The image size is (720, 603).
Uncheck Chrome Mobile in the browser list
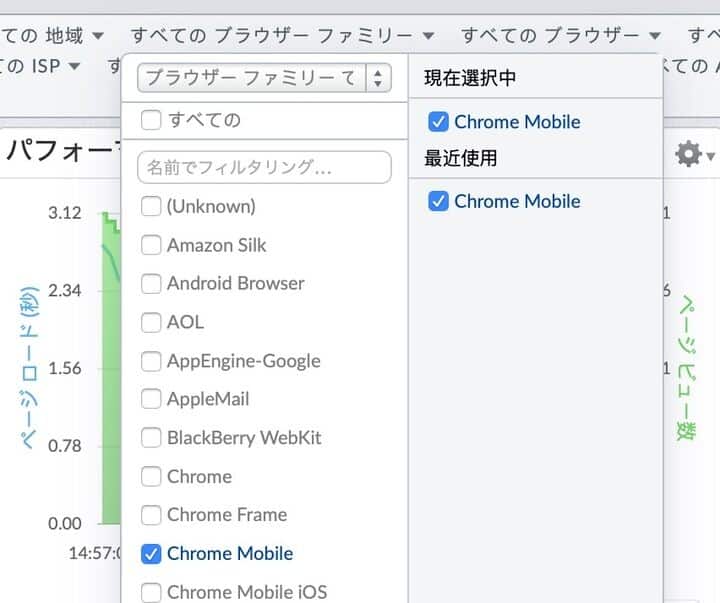tap(151, 554)
